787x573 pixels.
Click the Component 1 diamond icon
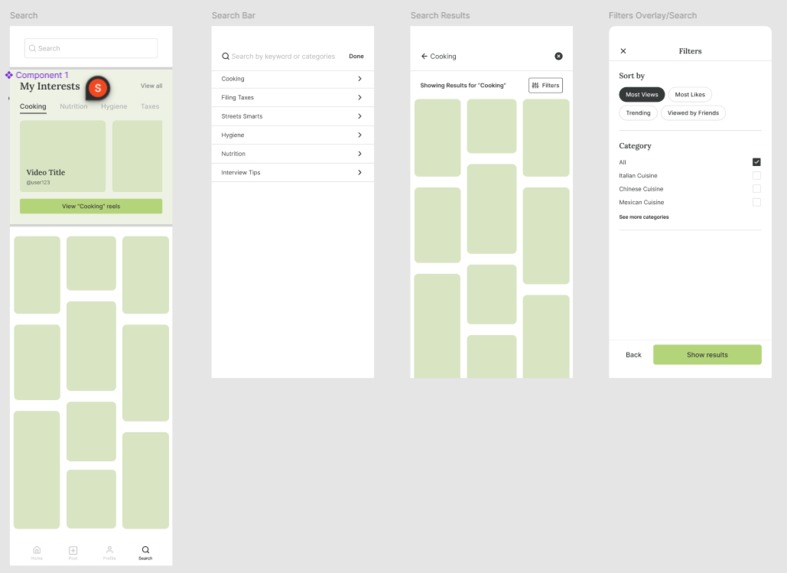(x=9, y=75)
